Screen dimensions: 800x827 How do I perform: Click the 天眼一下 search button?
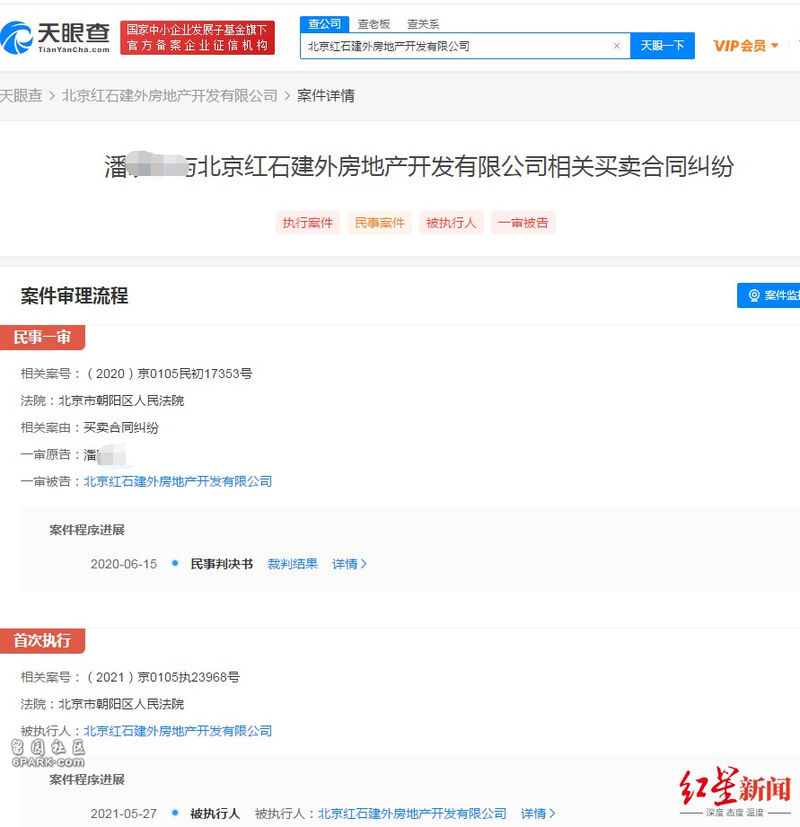pyautogui.click(x=662, y=46)
